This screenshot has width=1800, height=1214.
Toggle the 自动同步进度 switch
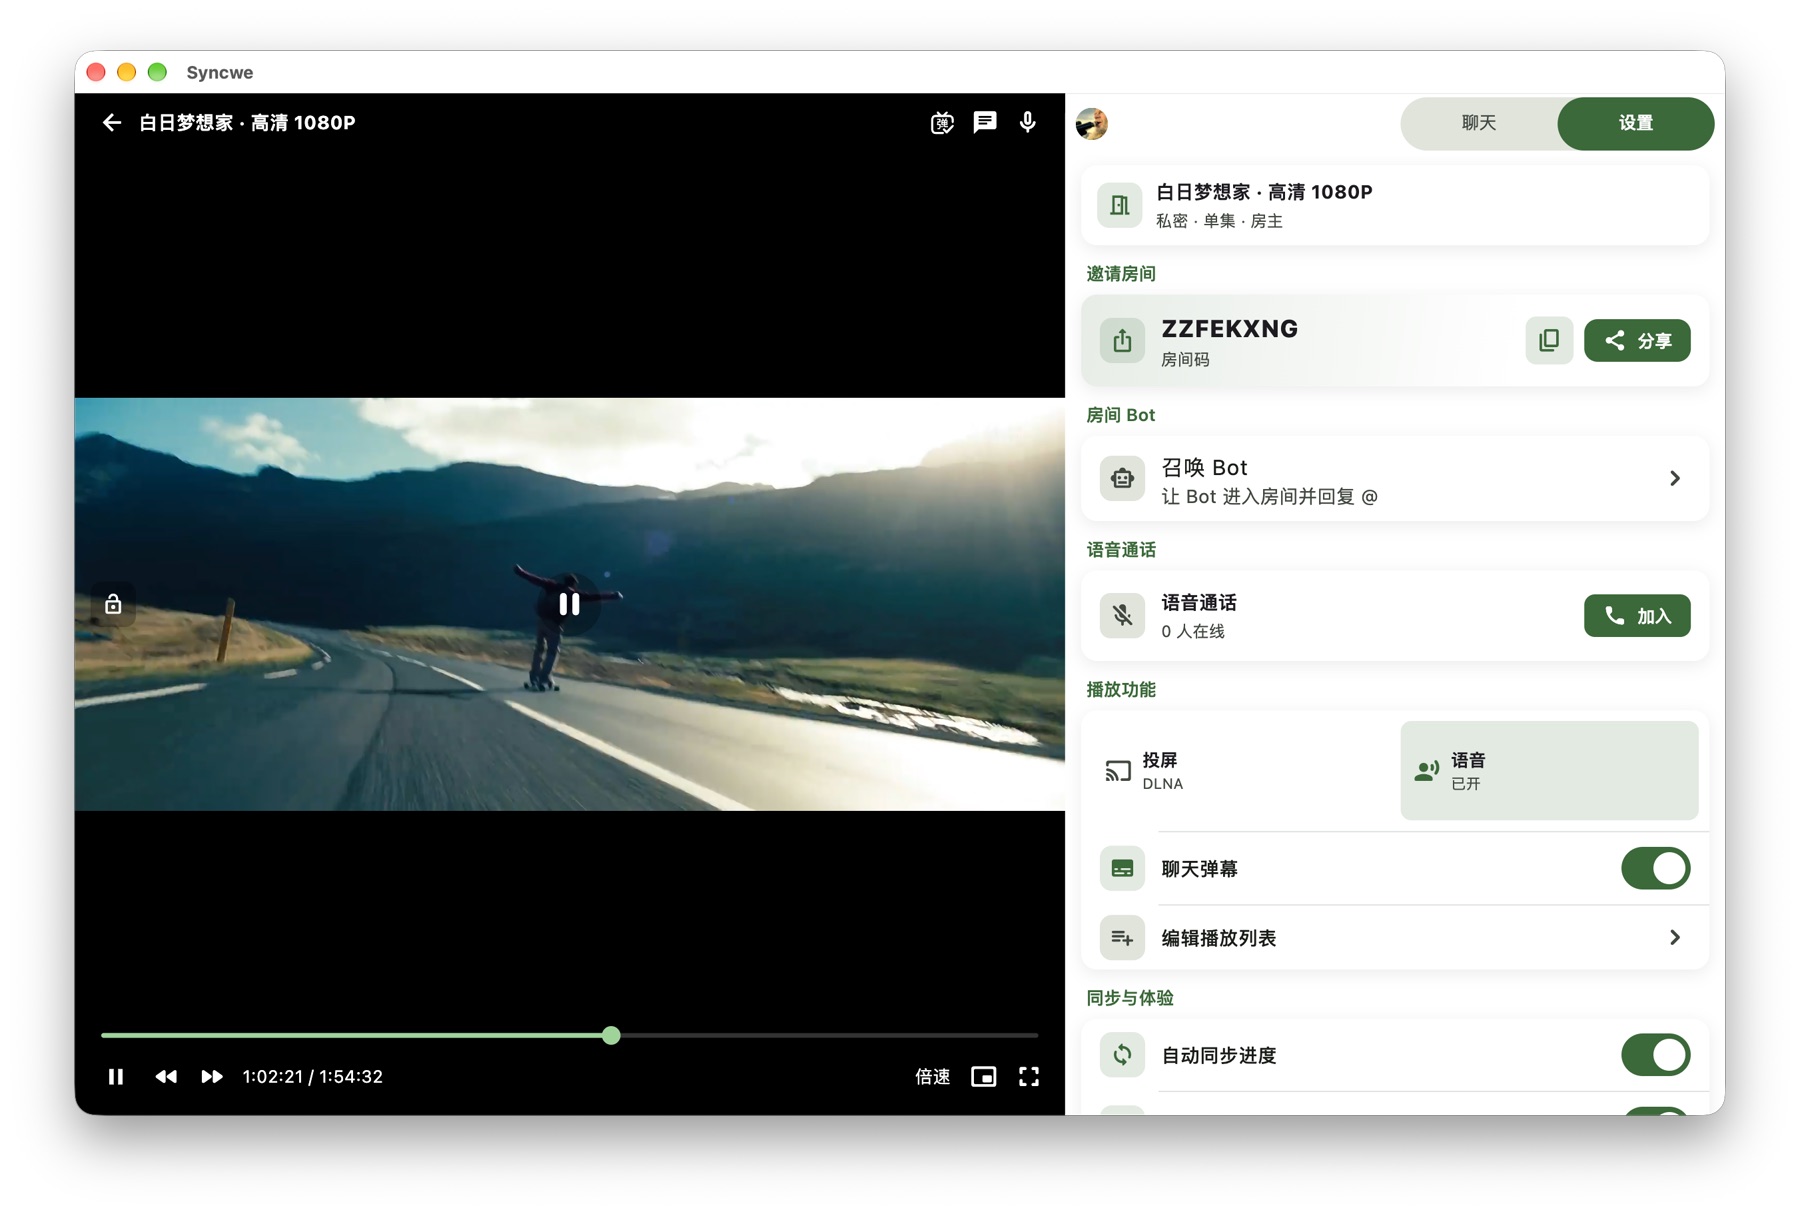pyautogui.click(x=1655, y=1055)
